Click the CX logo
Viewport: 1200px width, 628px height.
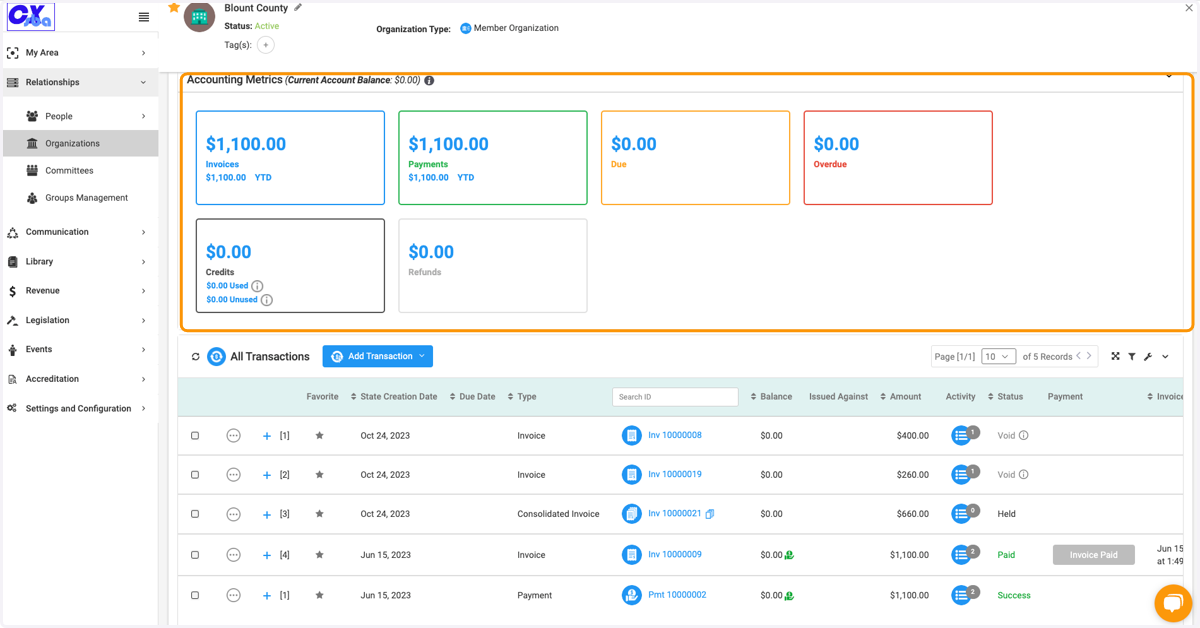(31, 17)
